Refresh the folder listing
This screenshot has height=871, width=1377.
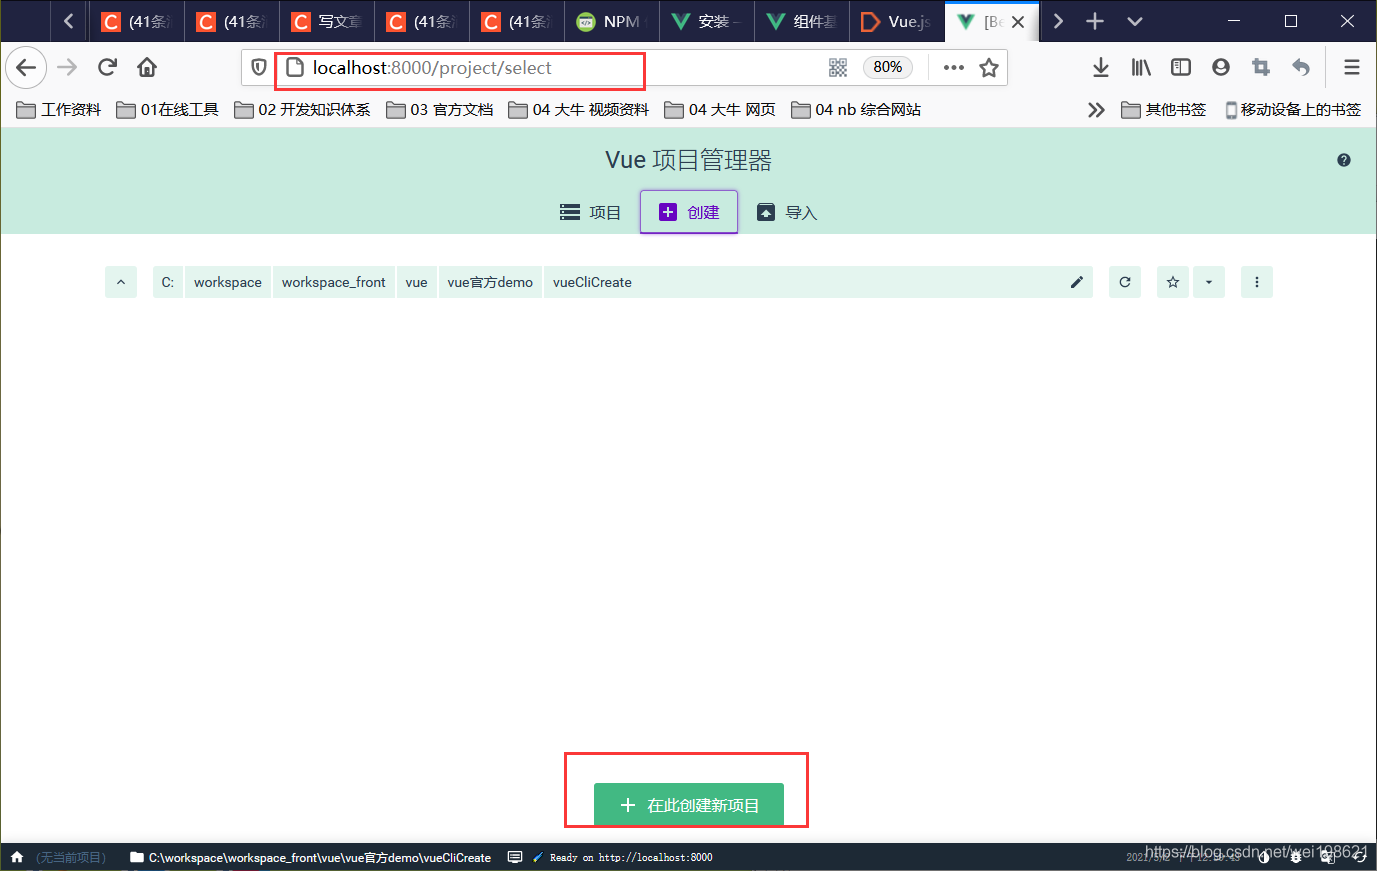coord(1125,282)
